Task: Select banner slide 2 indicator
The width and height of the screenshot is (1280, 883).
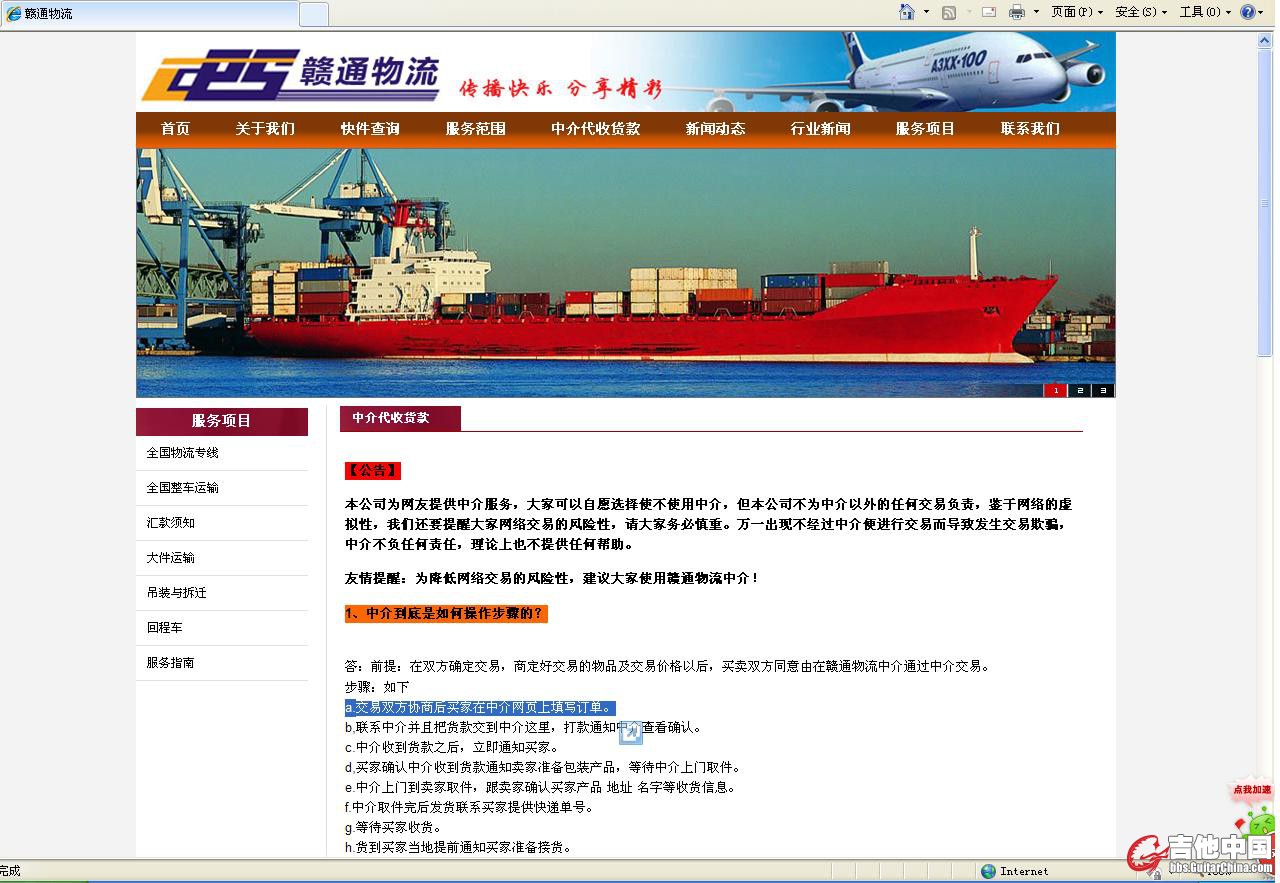Action: click(1079, 390)
